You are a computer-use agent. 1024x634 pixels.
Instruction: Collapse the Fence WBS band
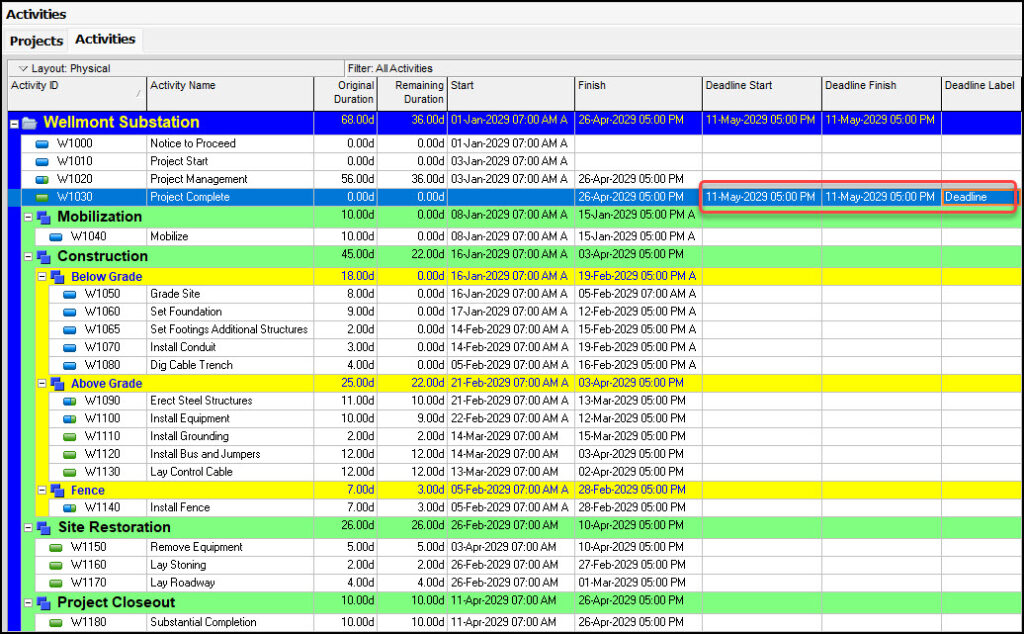(42, 490)
